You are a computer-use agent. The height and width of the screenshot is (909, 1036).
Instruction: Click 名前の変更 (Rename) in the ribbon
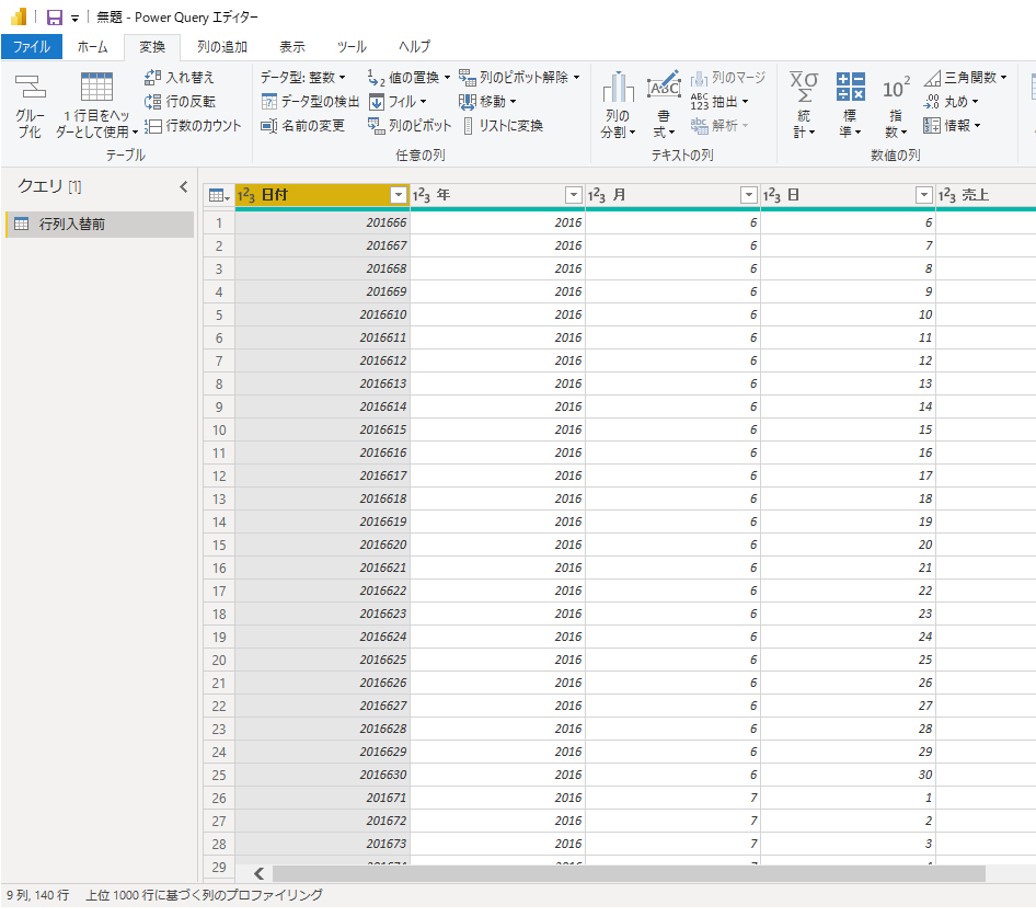pos(303,125)
